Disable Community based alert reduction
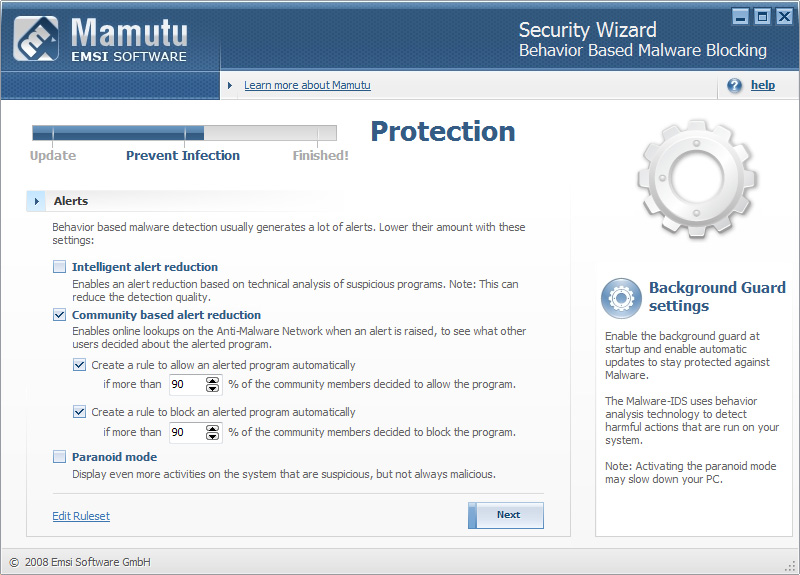This screenshot has width=800, height=575. coord(60,315)
